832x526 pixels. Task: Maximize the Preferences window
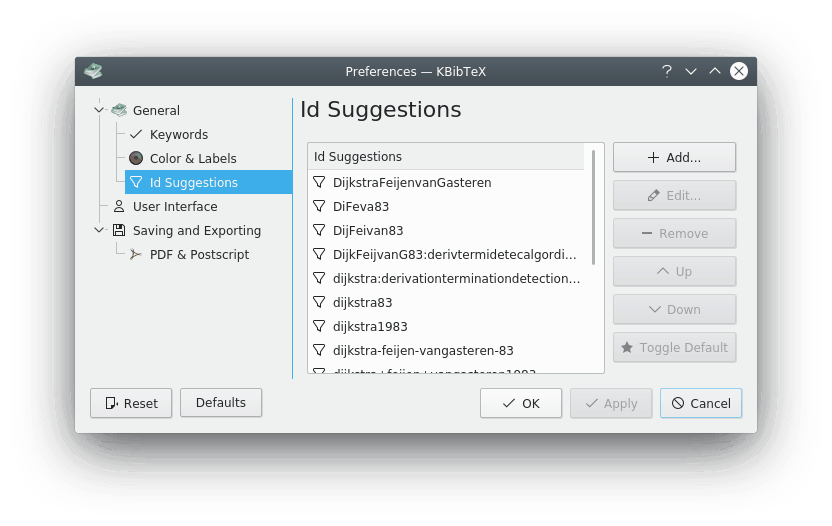click(x=715, y=71)
